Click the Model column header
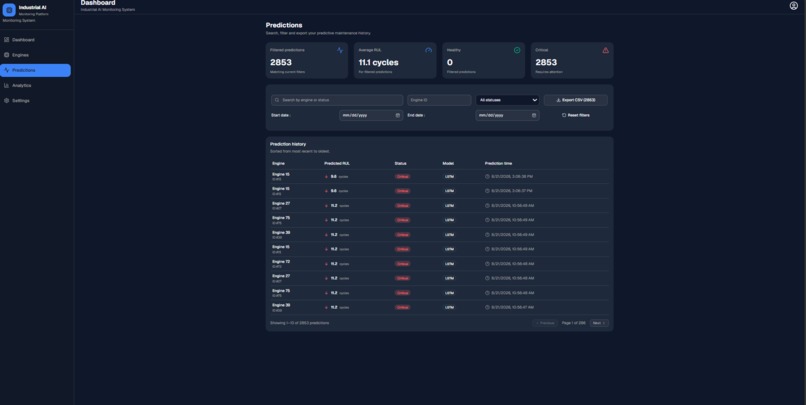 click(x=448, y=163)
